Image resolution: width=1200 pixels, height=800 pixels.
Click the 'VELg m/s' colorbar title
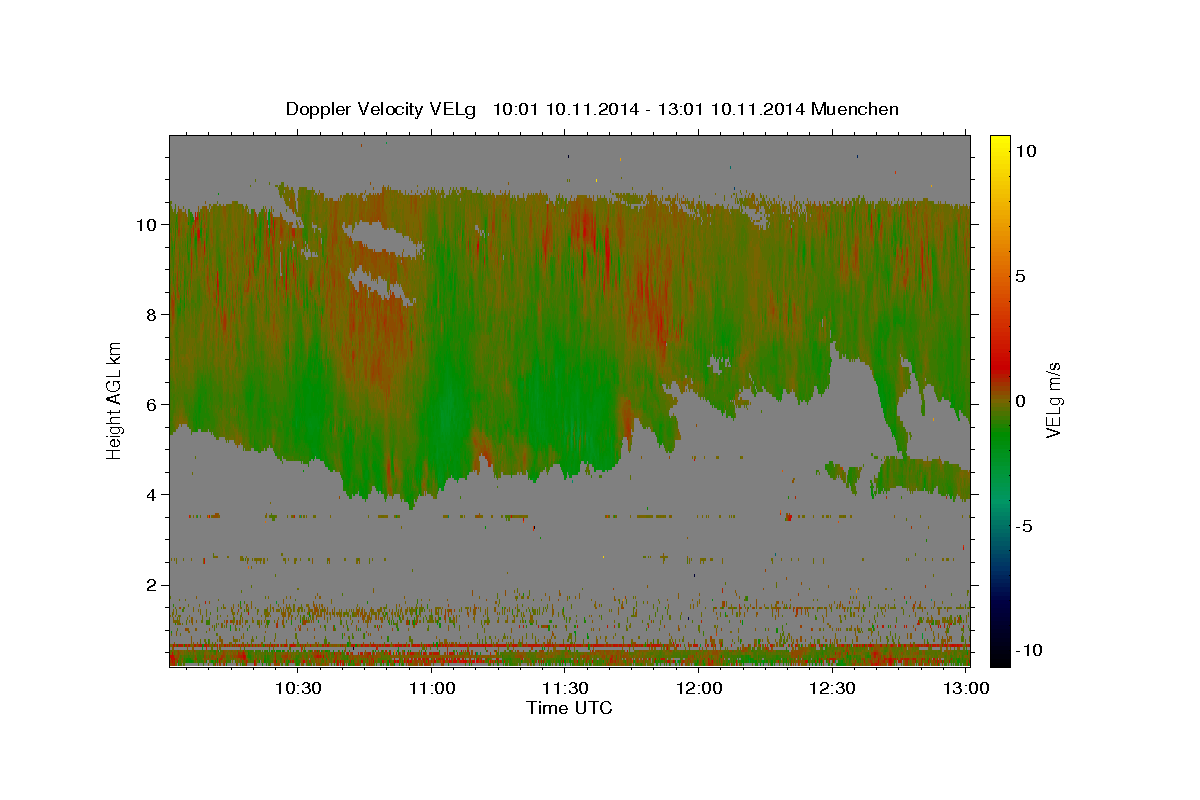point(1054,400)
